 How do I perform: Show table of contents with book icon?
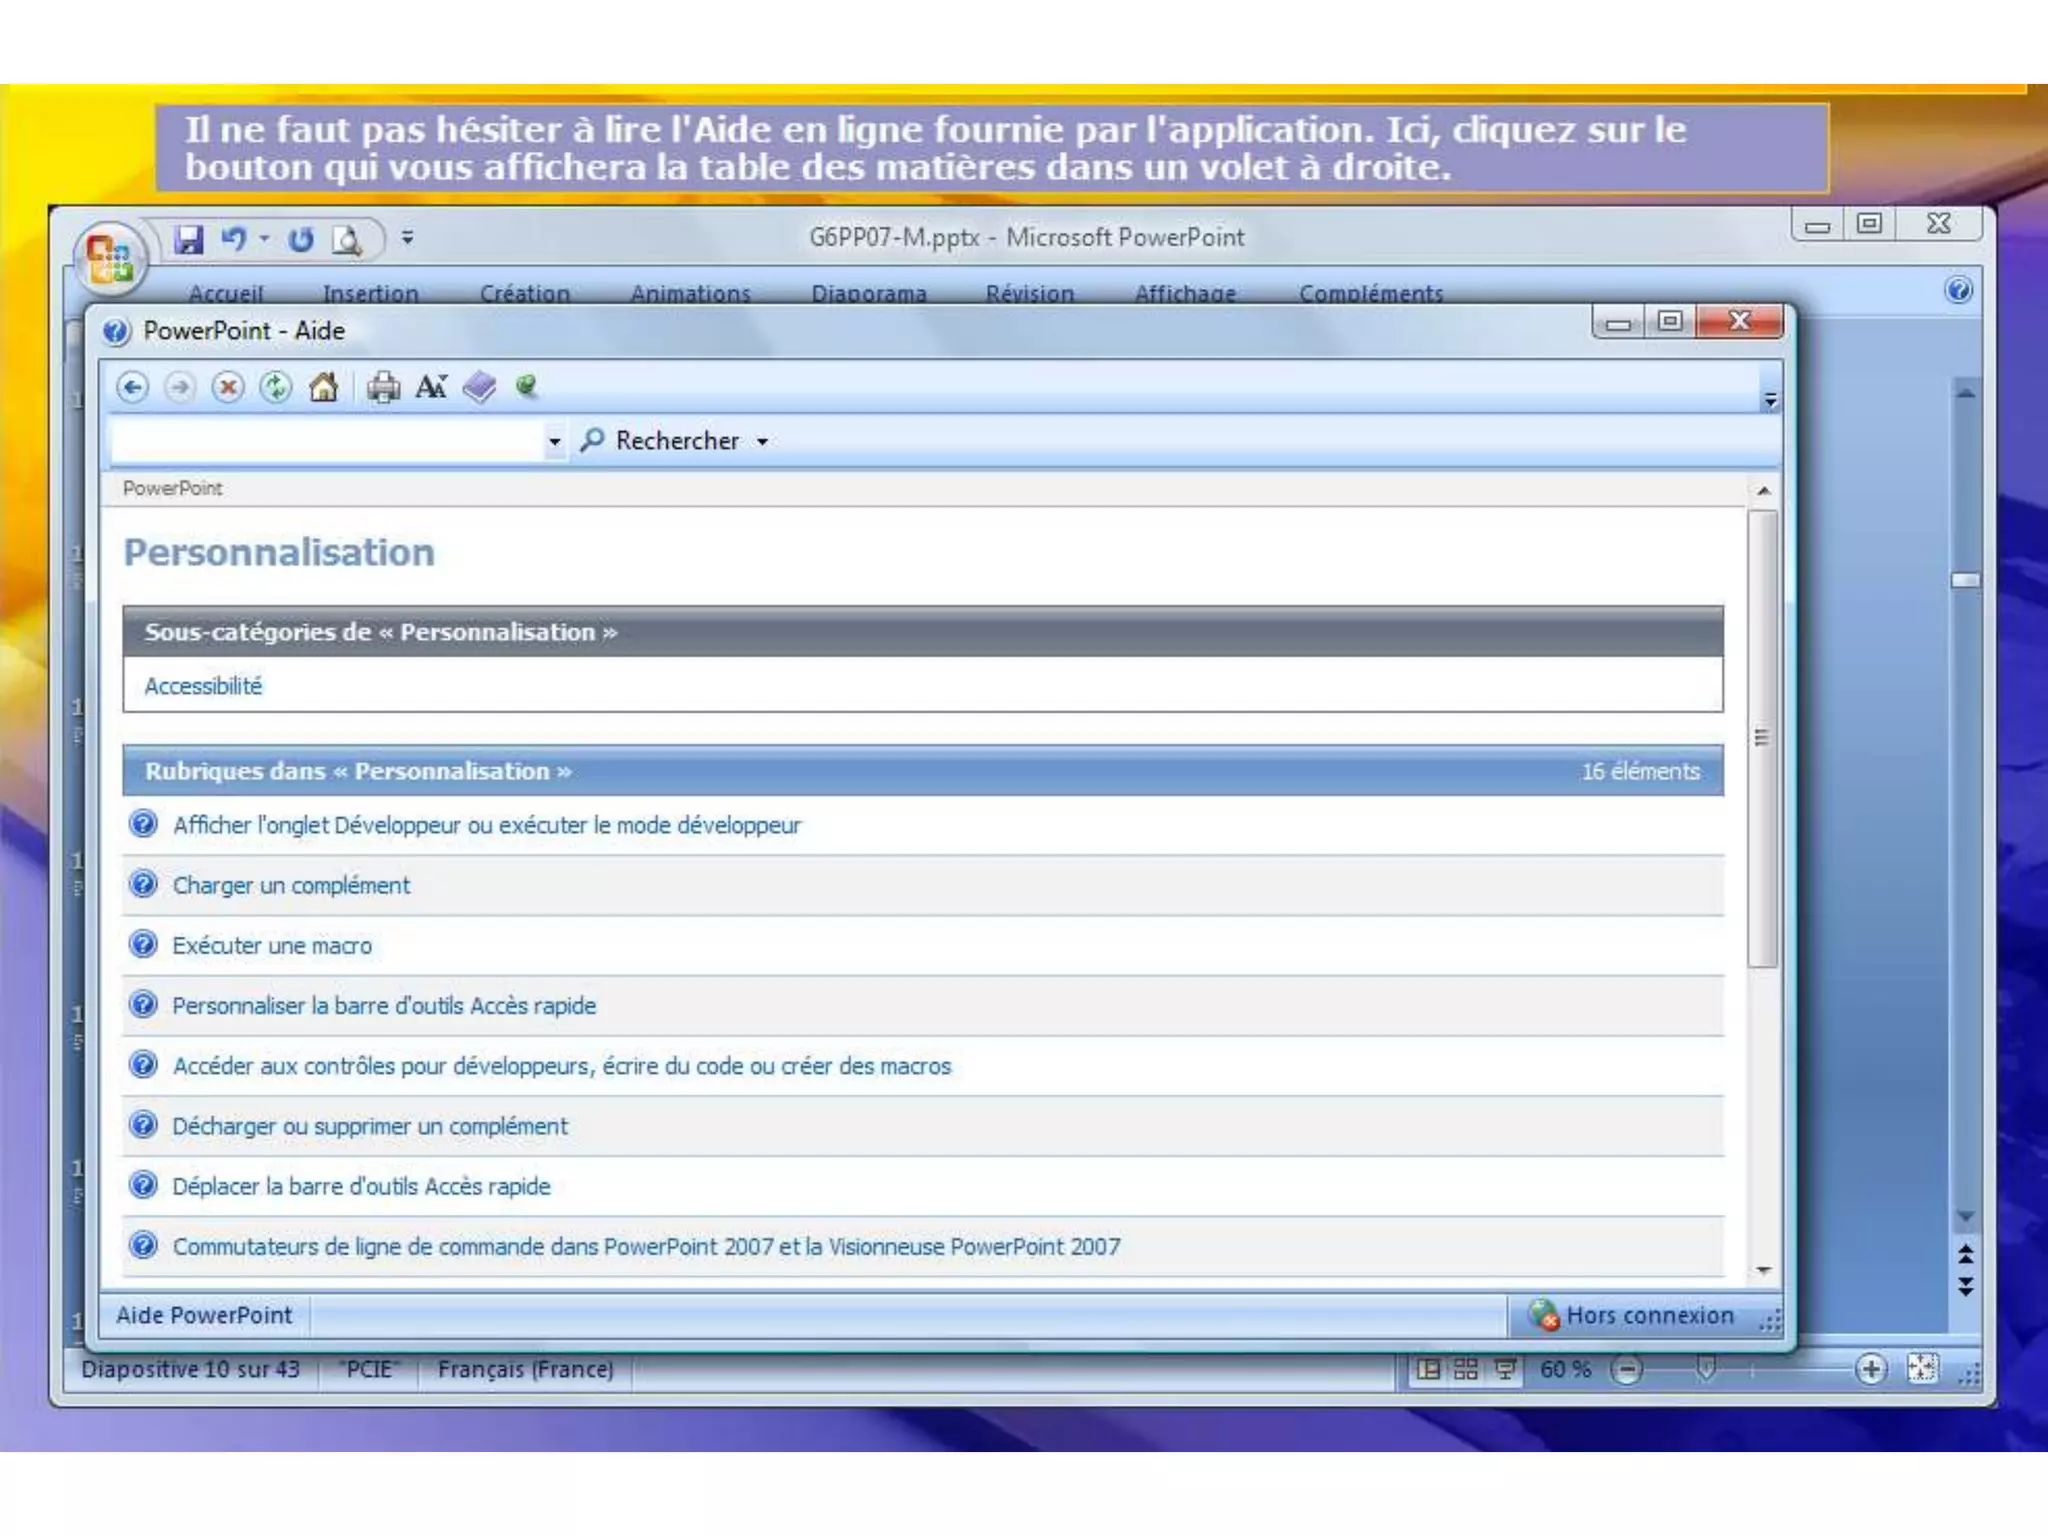point(480,387)
